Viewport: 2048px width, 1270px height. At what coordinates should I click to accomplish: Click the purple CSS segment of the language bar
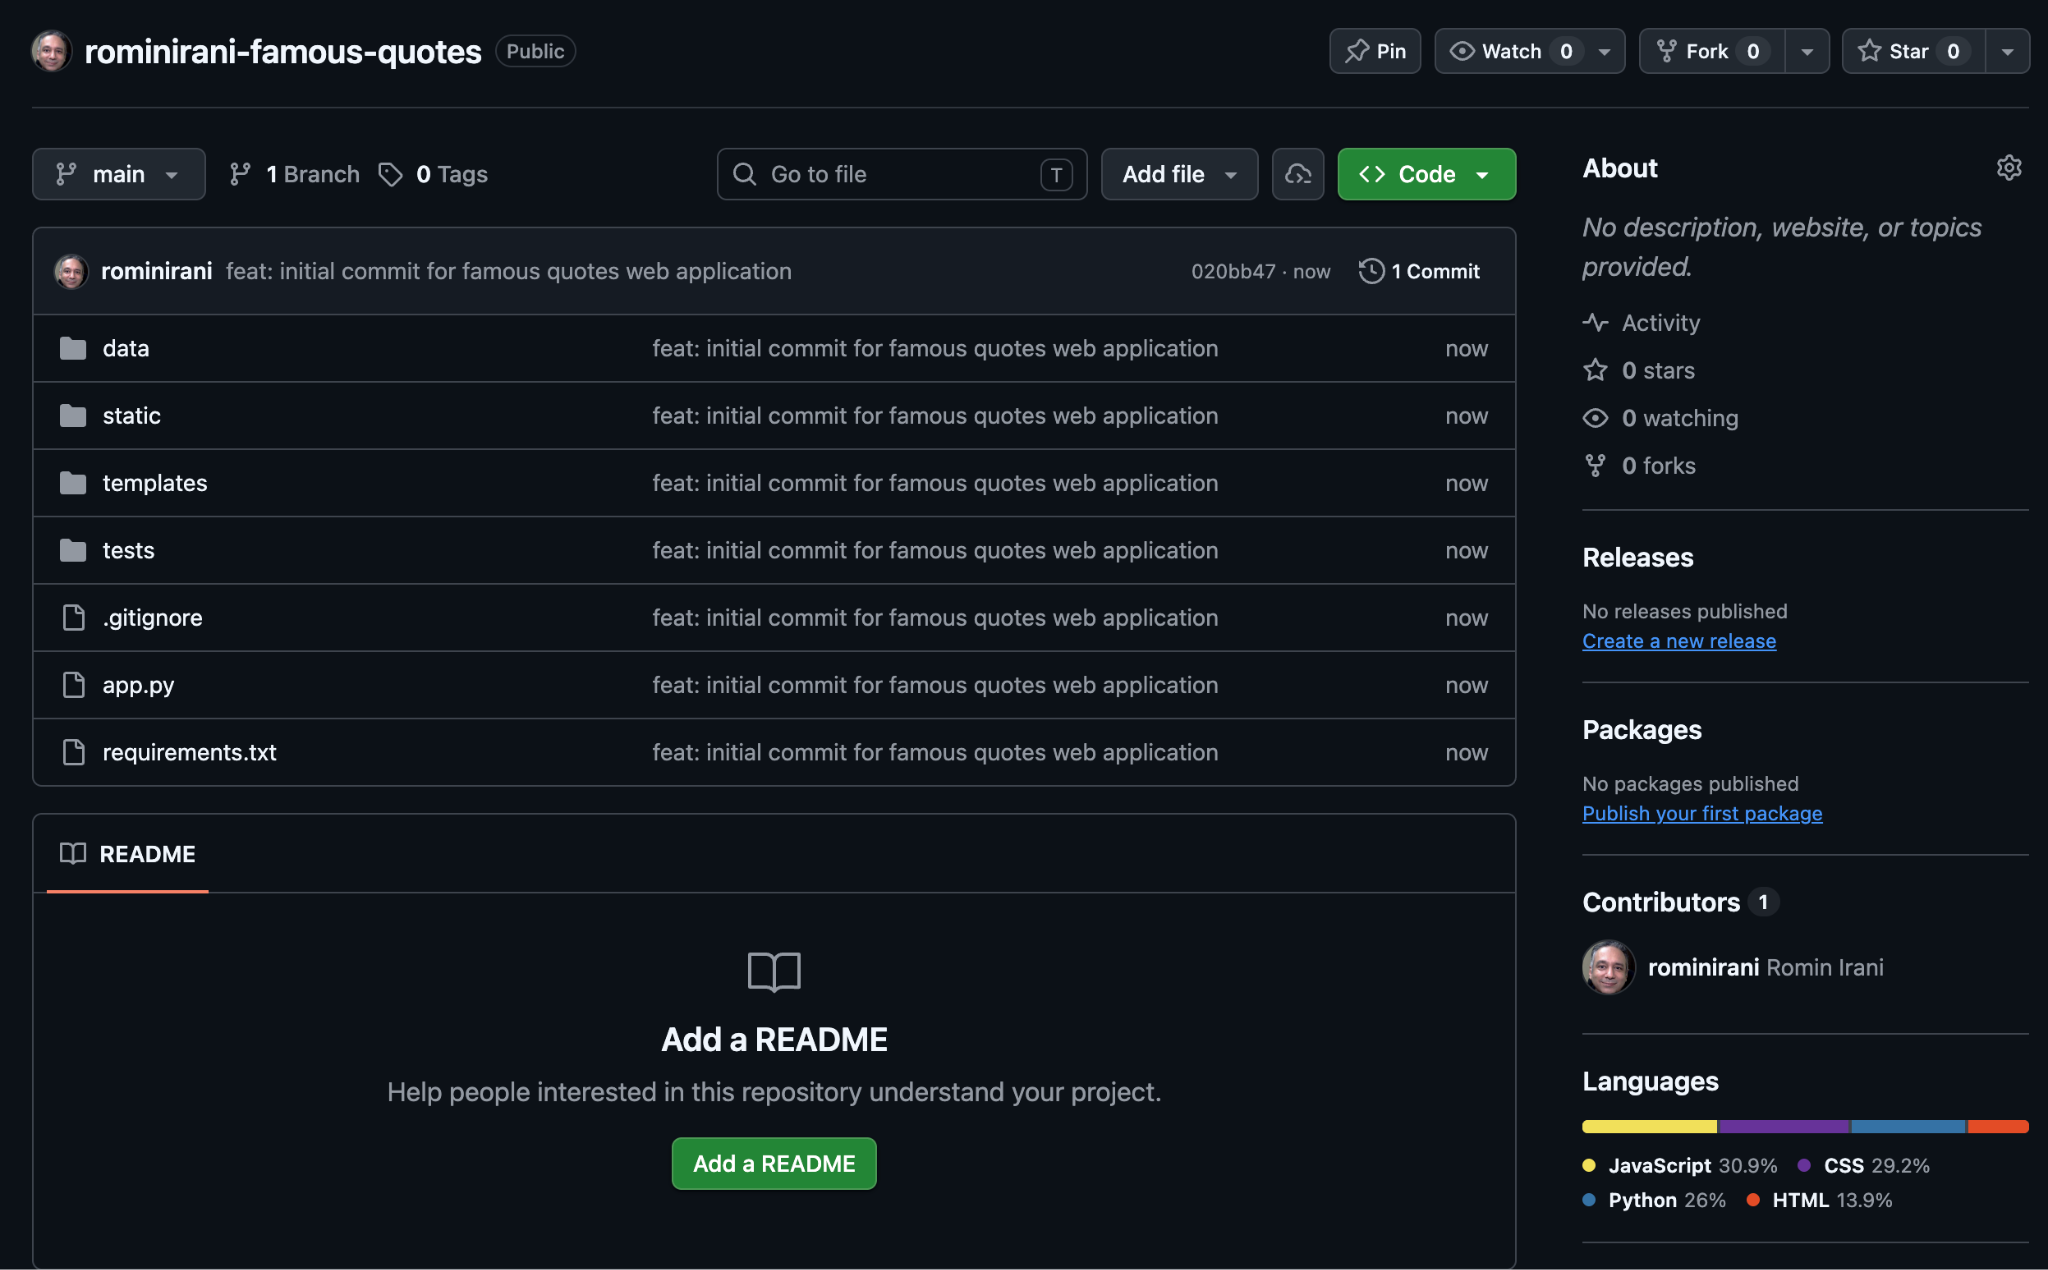[x=1784, y=1126]
